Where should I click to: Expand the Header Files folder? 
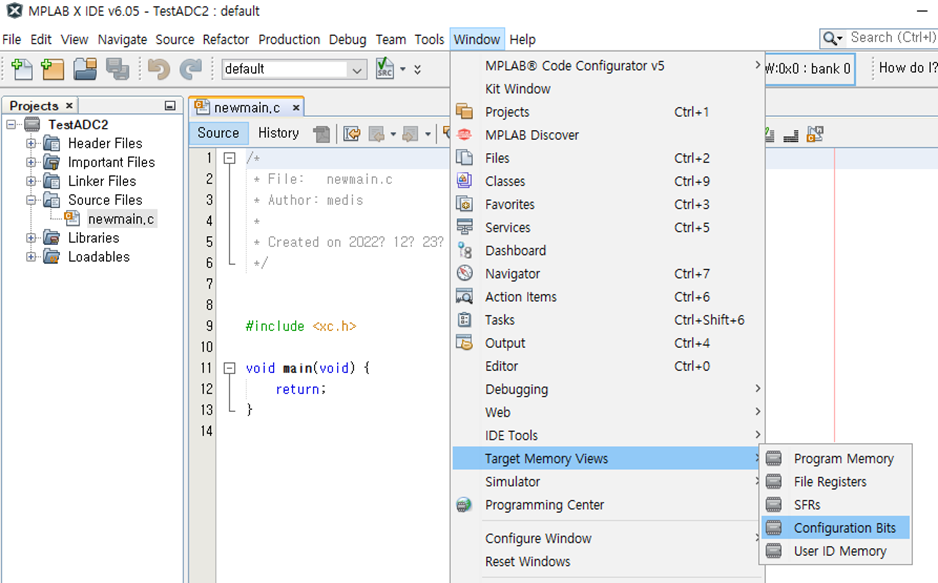[x=31, y=144]
